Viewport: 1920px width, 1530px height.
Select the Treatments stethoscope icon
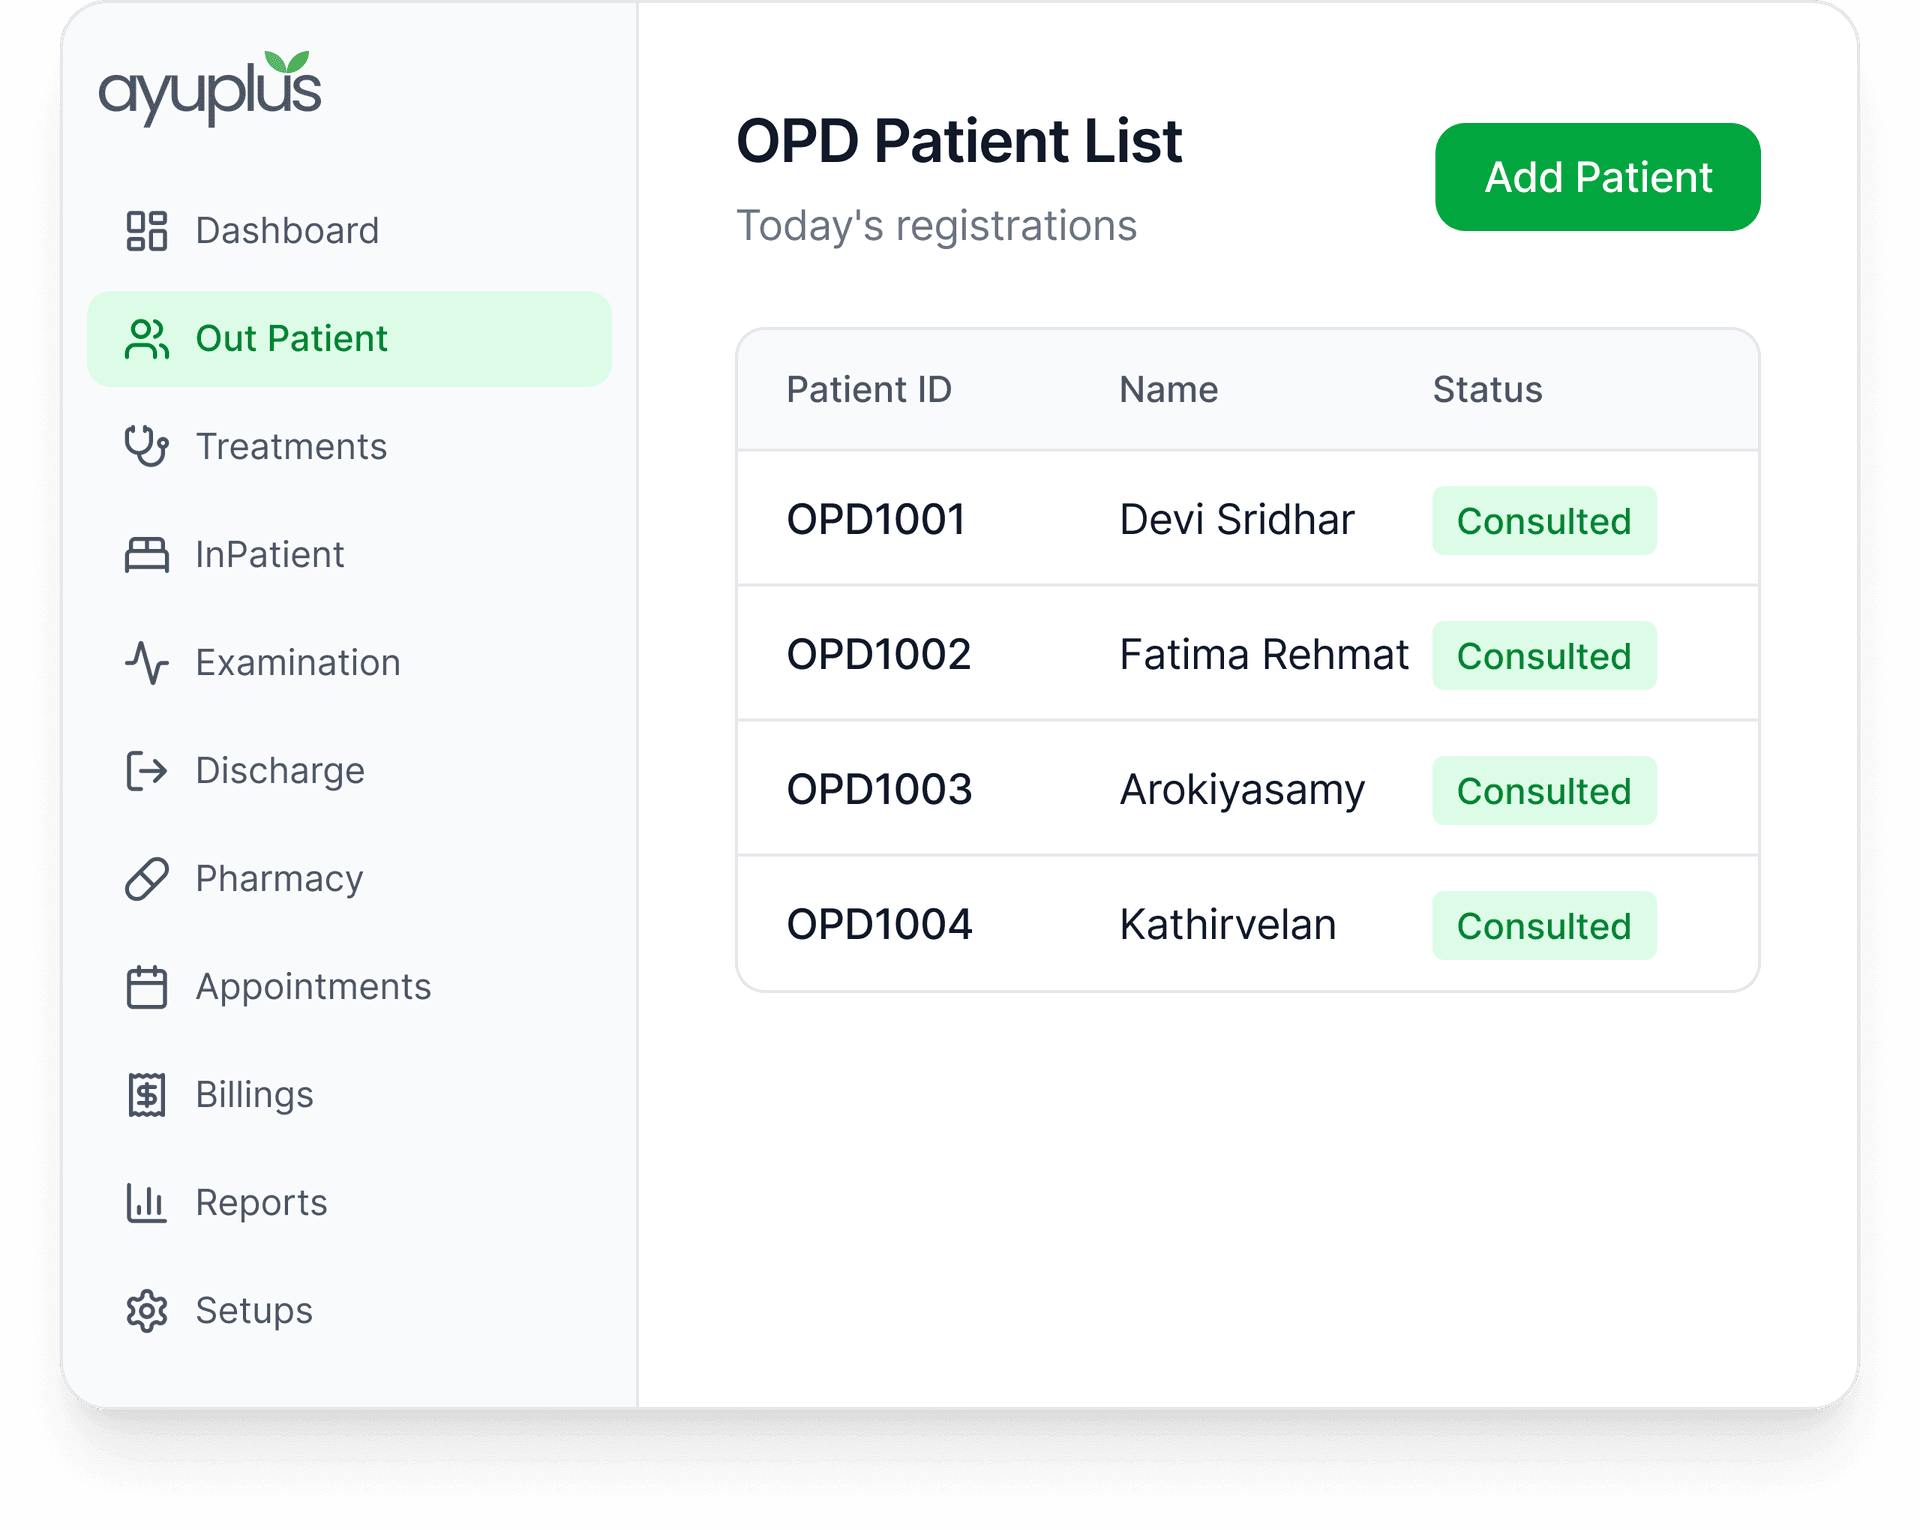tap(146, 447)
